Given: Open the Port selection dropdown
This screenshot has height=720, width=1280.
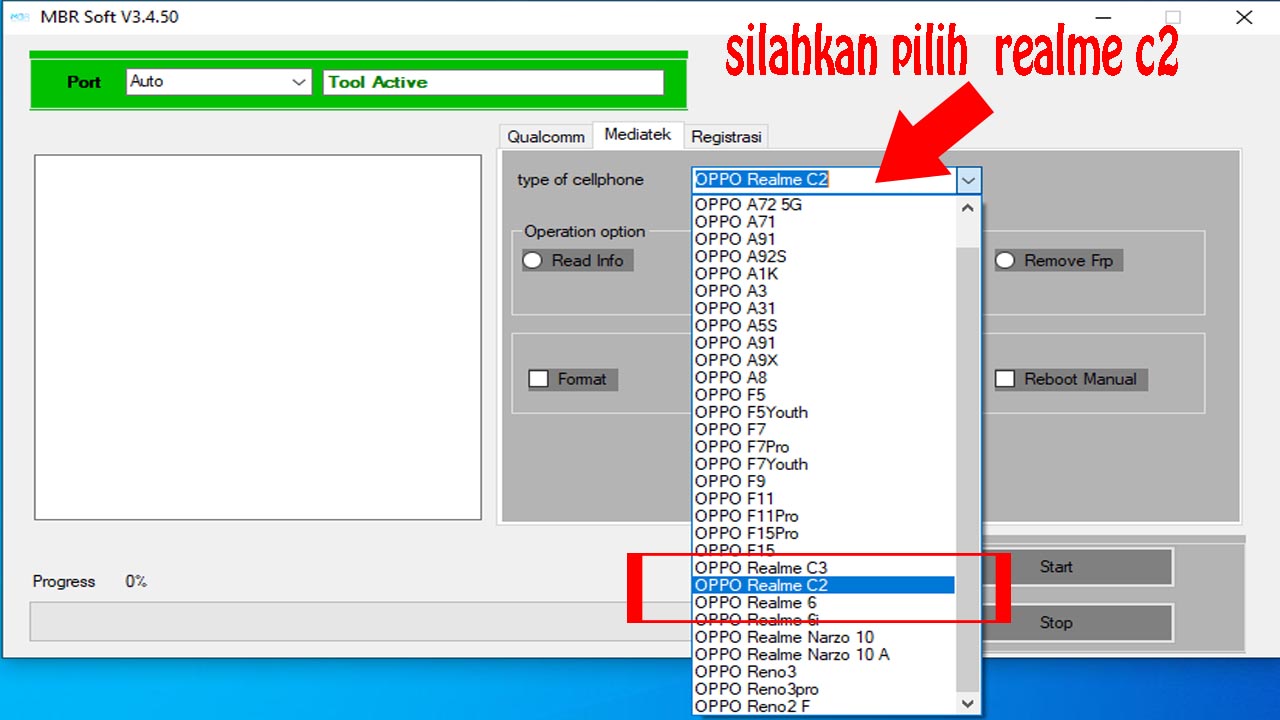Looking at the screenshot, I should (x=299, y=82).
